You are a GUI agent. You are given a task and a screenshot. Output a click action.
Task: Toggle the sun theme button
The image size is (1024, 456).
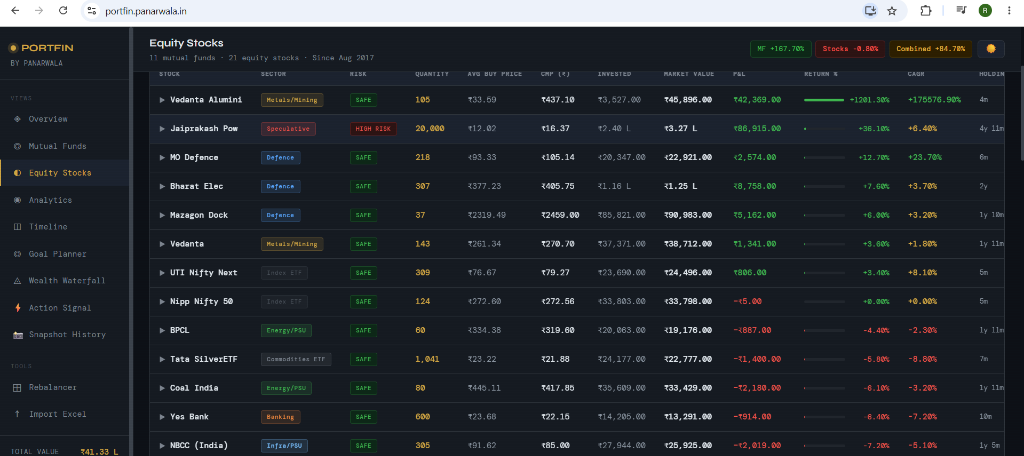coord(991,49)
